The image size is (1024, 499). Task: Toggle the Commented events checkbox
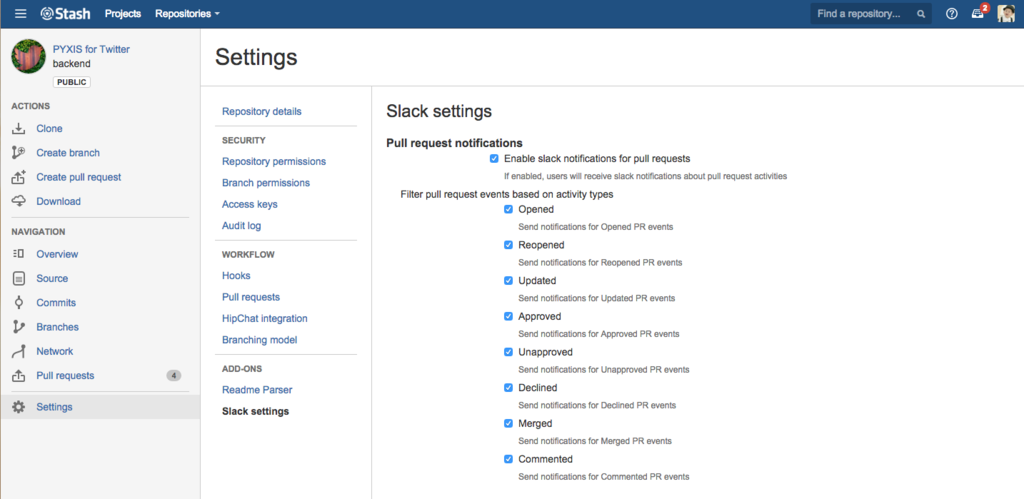[509, 459]
